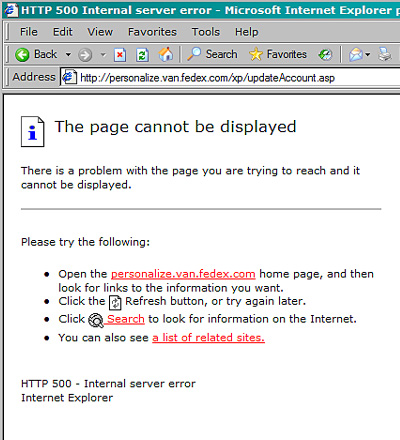This screenshot has height=440, width=400.
Task: Expand the Forward history dropdown arrow
Action: point(103,55)
